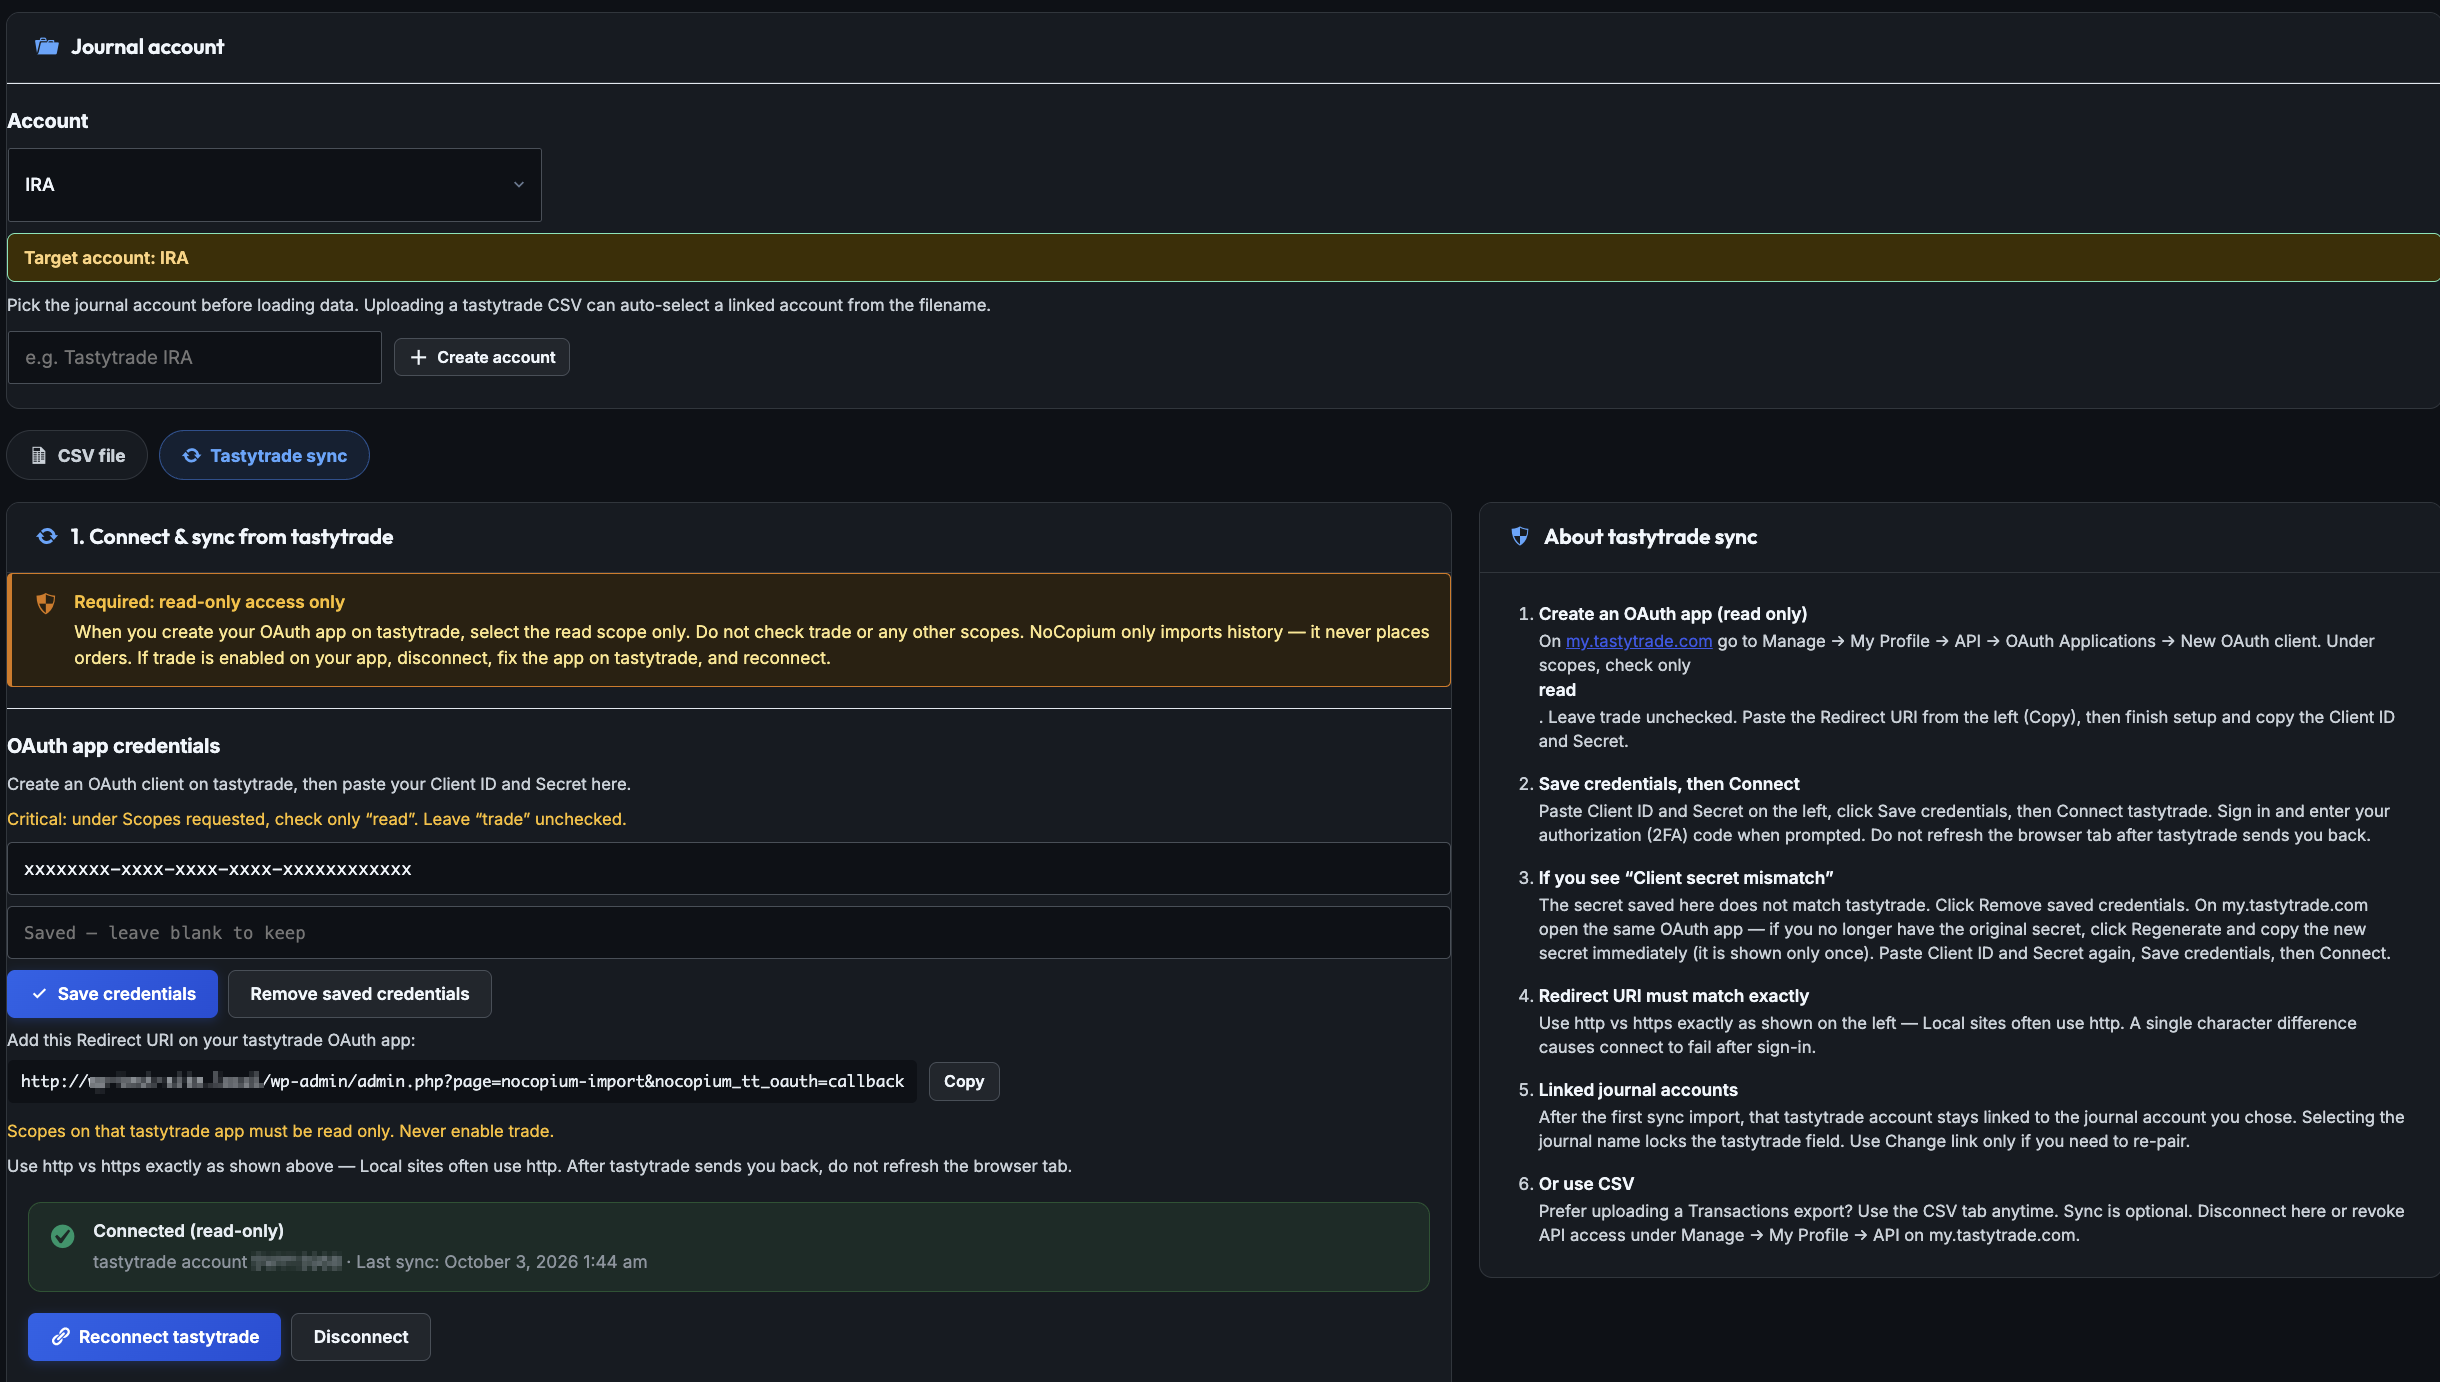The height and width of the screenshot is (1382, 2440).
Task: Click the shield warning icon in read-only notice
Action: pyautogui.click(x=45, y=603)
